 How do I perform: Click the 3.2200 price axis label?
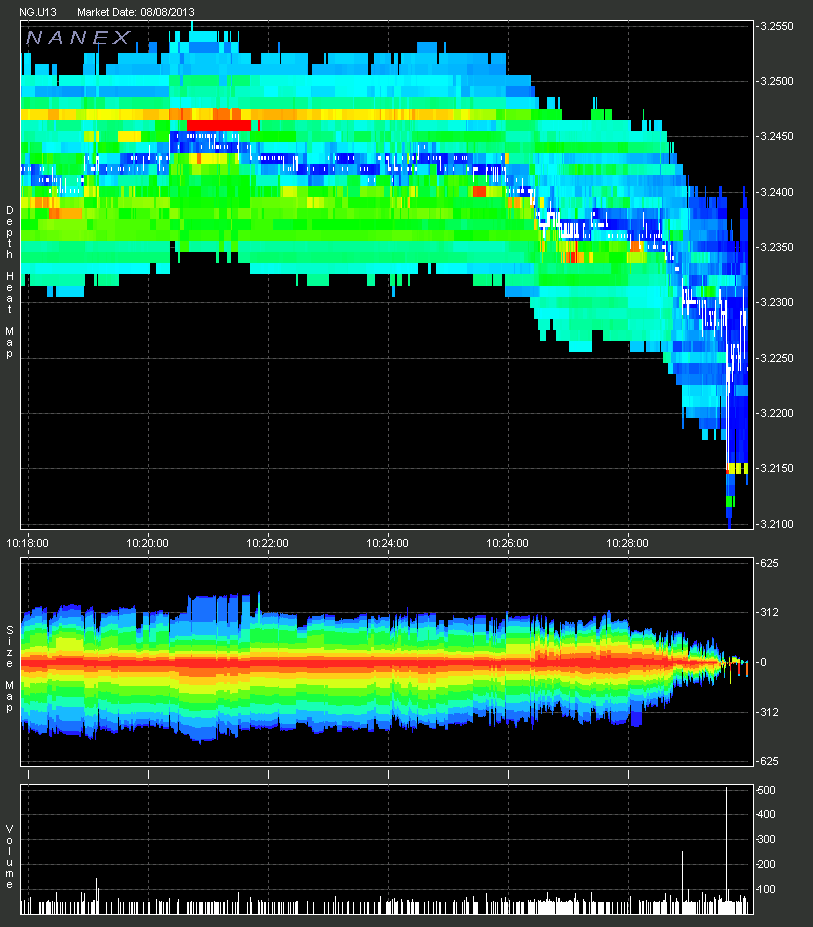point(777,413)
